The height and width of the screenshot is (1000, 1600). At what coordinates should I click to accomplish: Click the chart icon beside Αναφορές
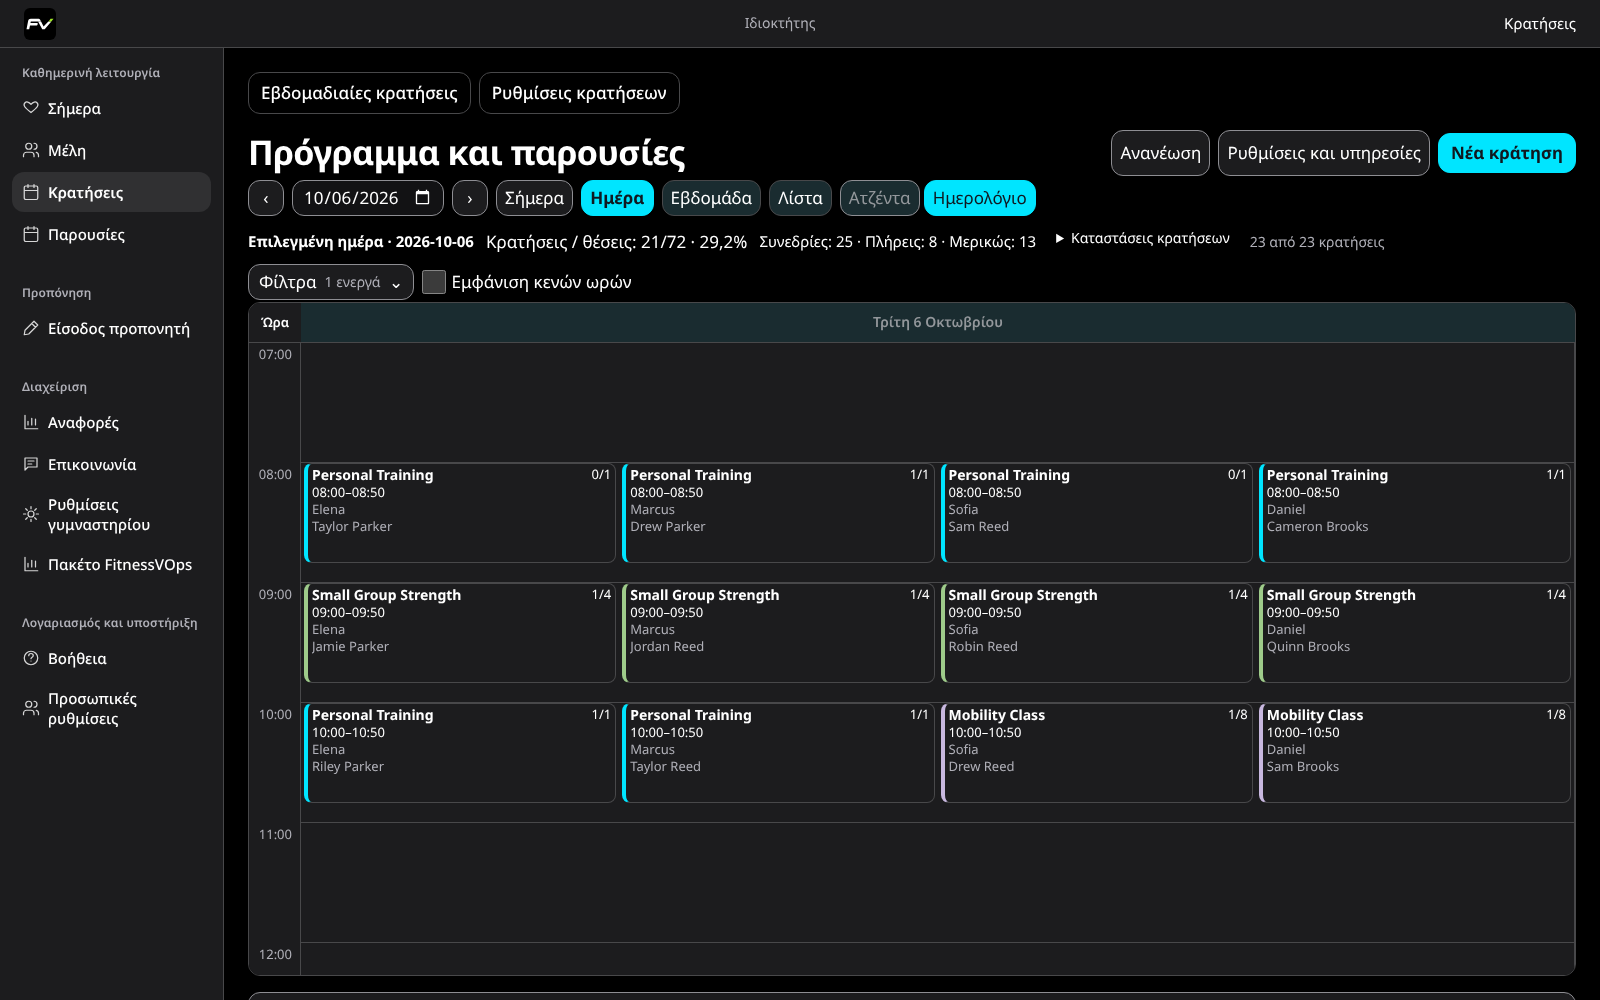coord(31,422)
